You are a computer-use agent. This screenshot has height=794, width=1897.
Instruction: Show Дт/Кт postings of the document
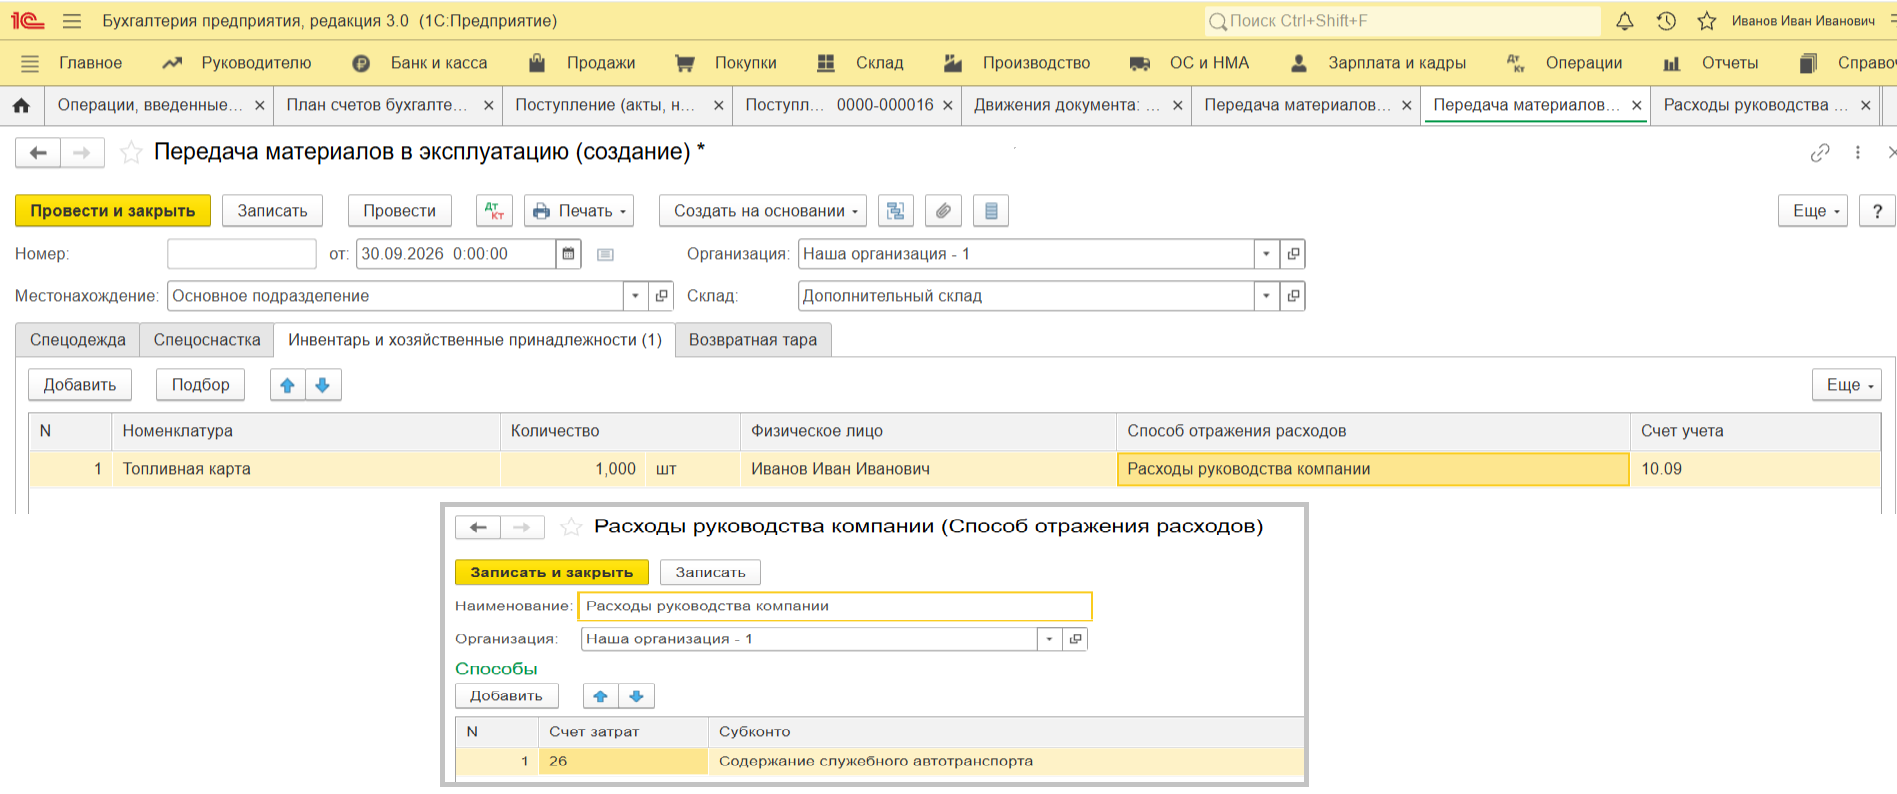[x=494, y=211]
